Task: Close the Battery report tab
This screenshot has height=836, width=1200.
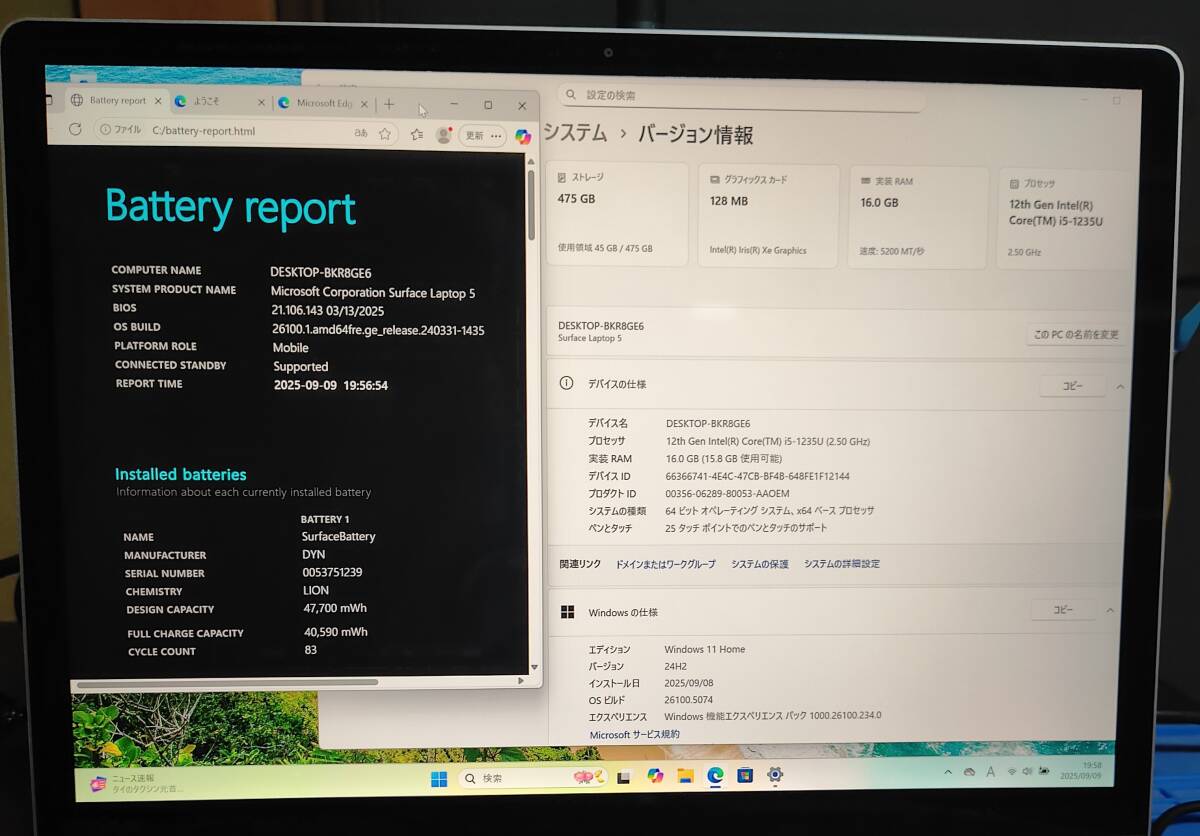Action: [x=157, y=101]
